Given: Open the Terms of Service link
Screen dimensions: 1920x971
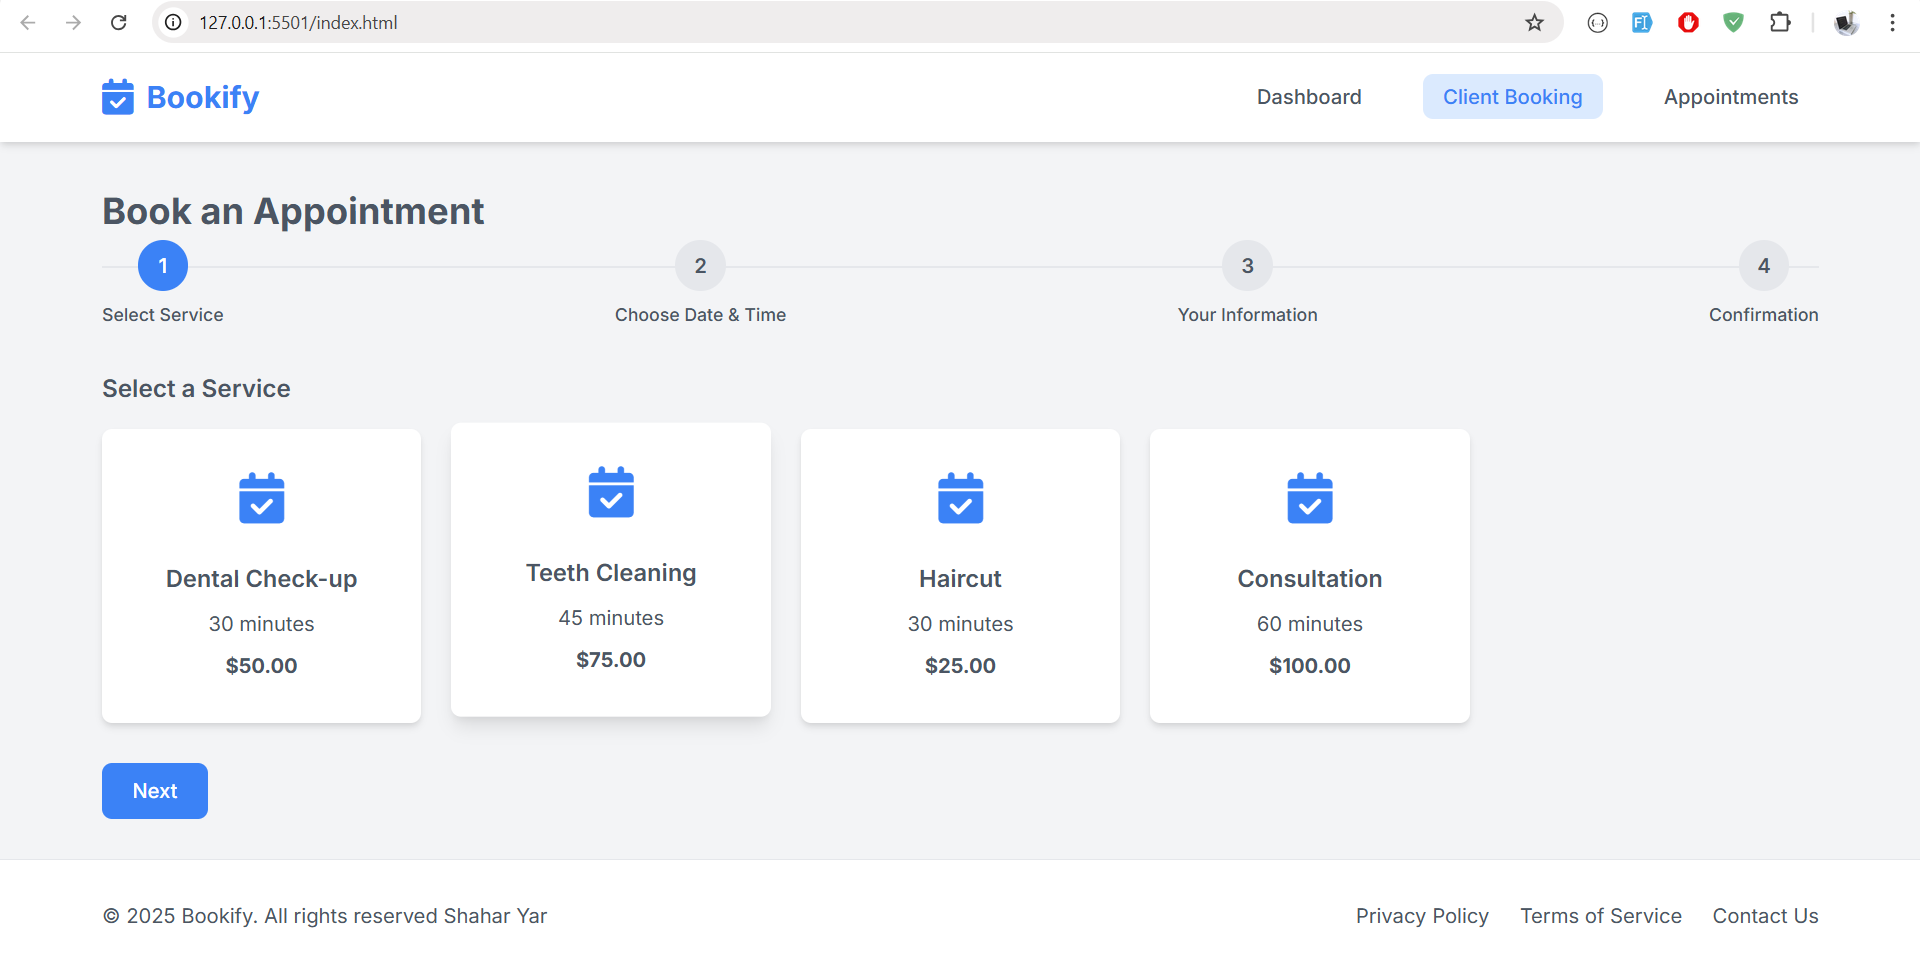Looking at the screenshot, I should pyautogui.click(x=1600, y=916).
